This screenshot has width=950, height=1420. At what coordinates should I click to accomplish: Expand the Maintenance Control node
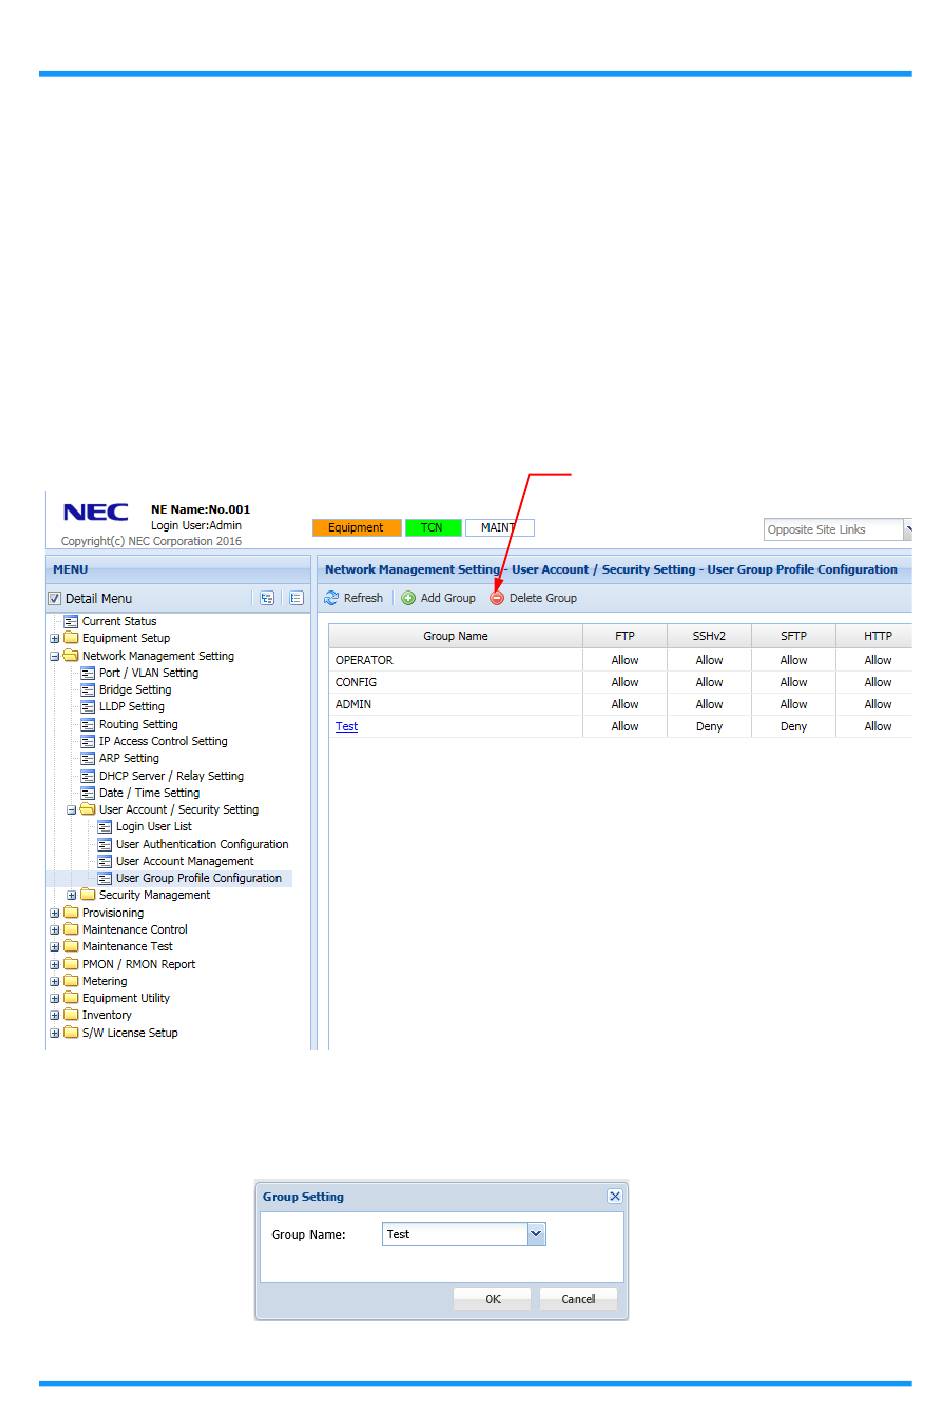55,930
